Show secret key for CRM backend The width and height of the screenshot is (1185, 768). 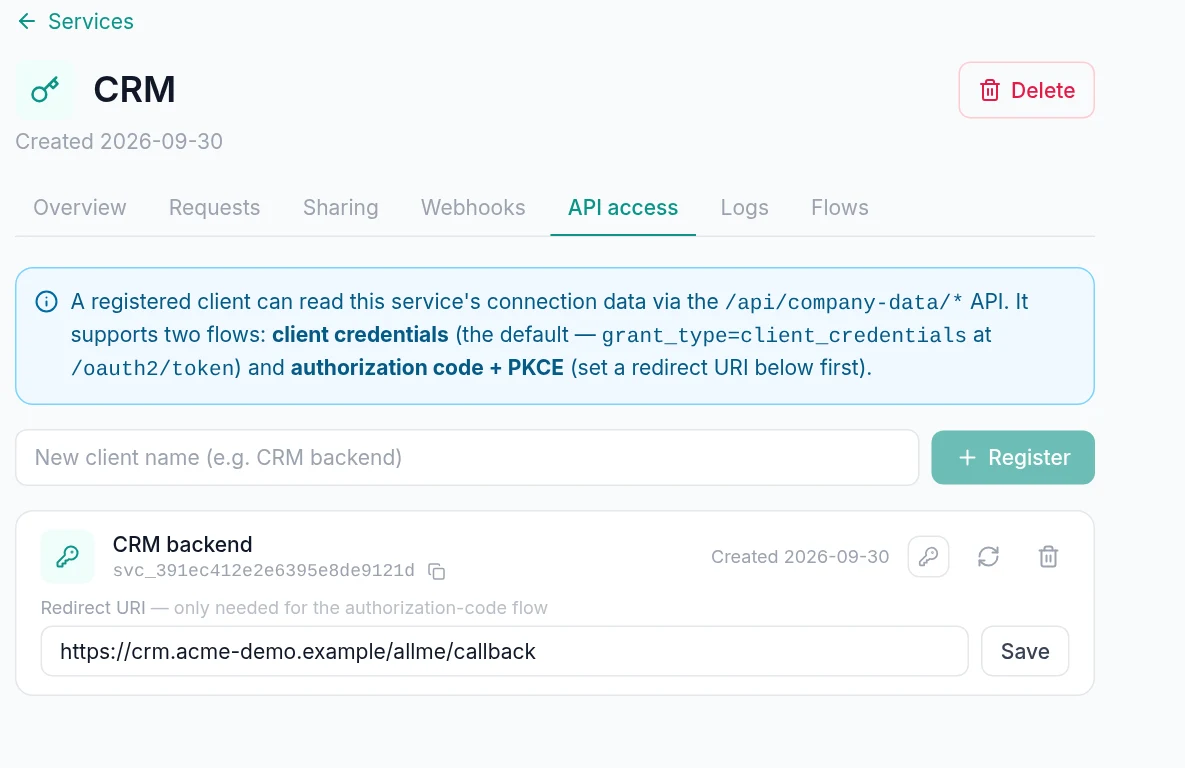(928, 557)
